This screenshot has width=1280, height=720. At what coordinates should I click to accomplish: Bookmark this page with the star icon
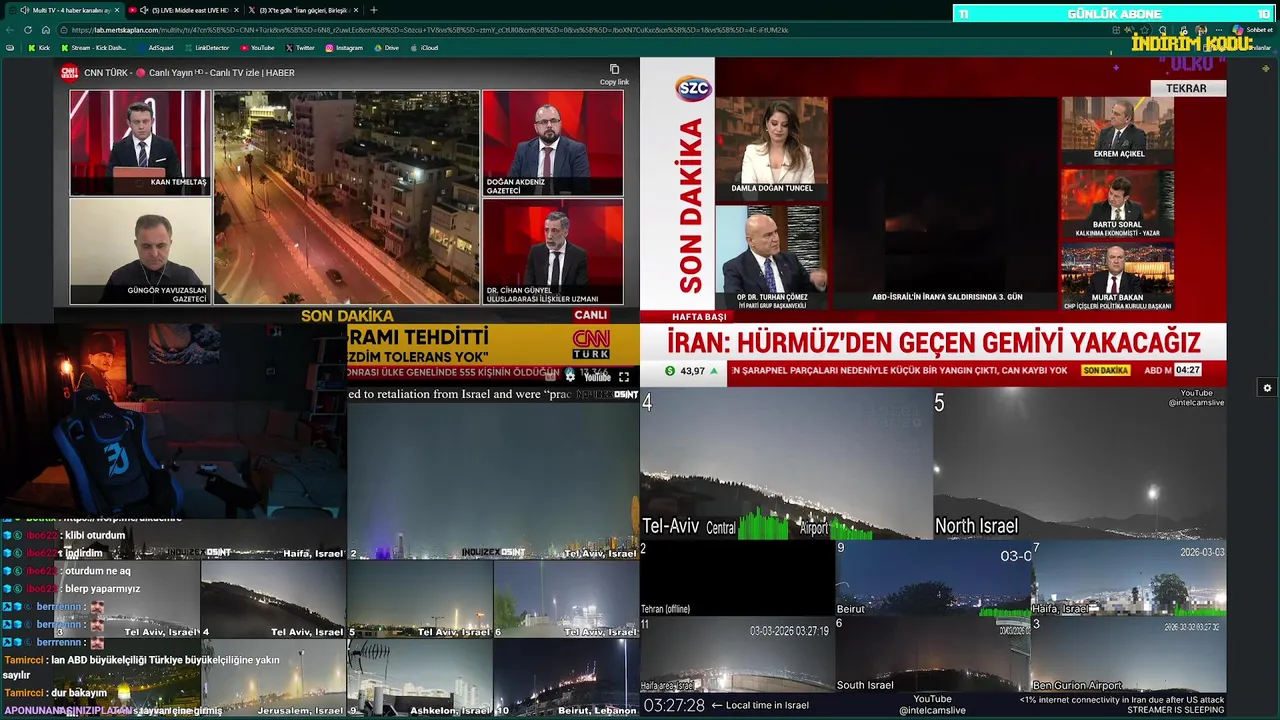[x=1145, y=30]
